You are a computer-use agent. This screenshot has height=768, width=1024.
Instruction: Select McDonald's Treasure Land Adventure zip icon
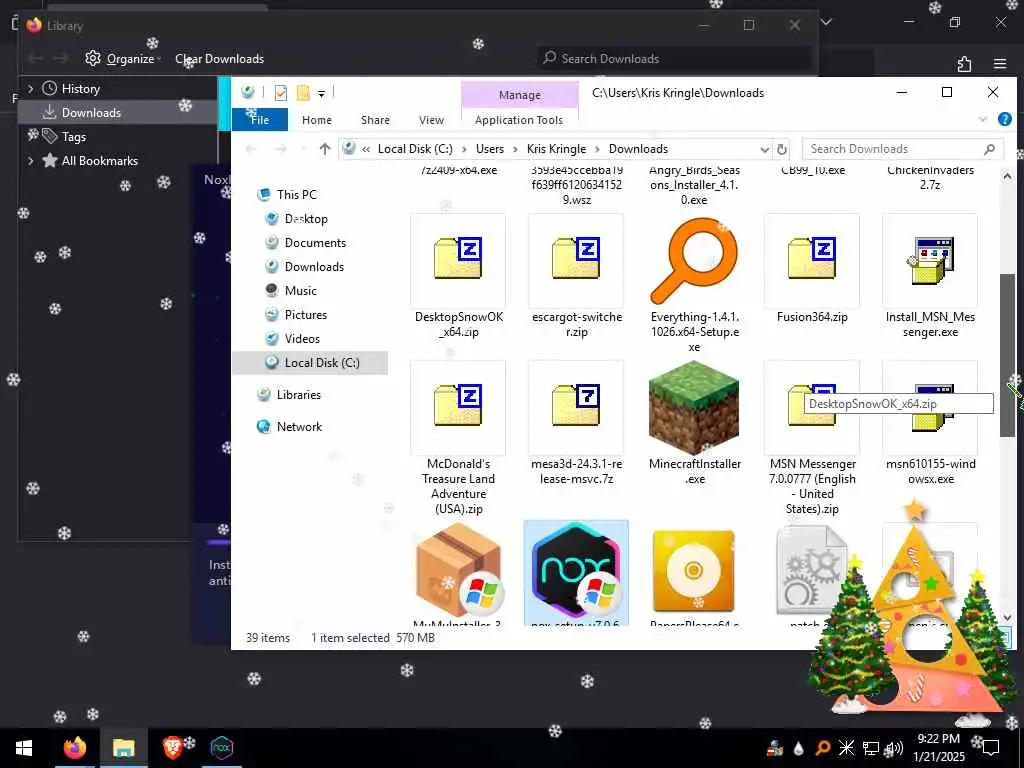pyautogui.click(x=458, y=406)
